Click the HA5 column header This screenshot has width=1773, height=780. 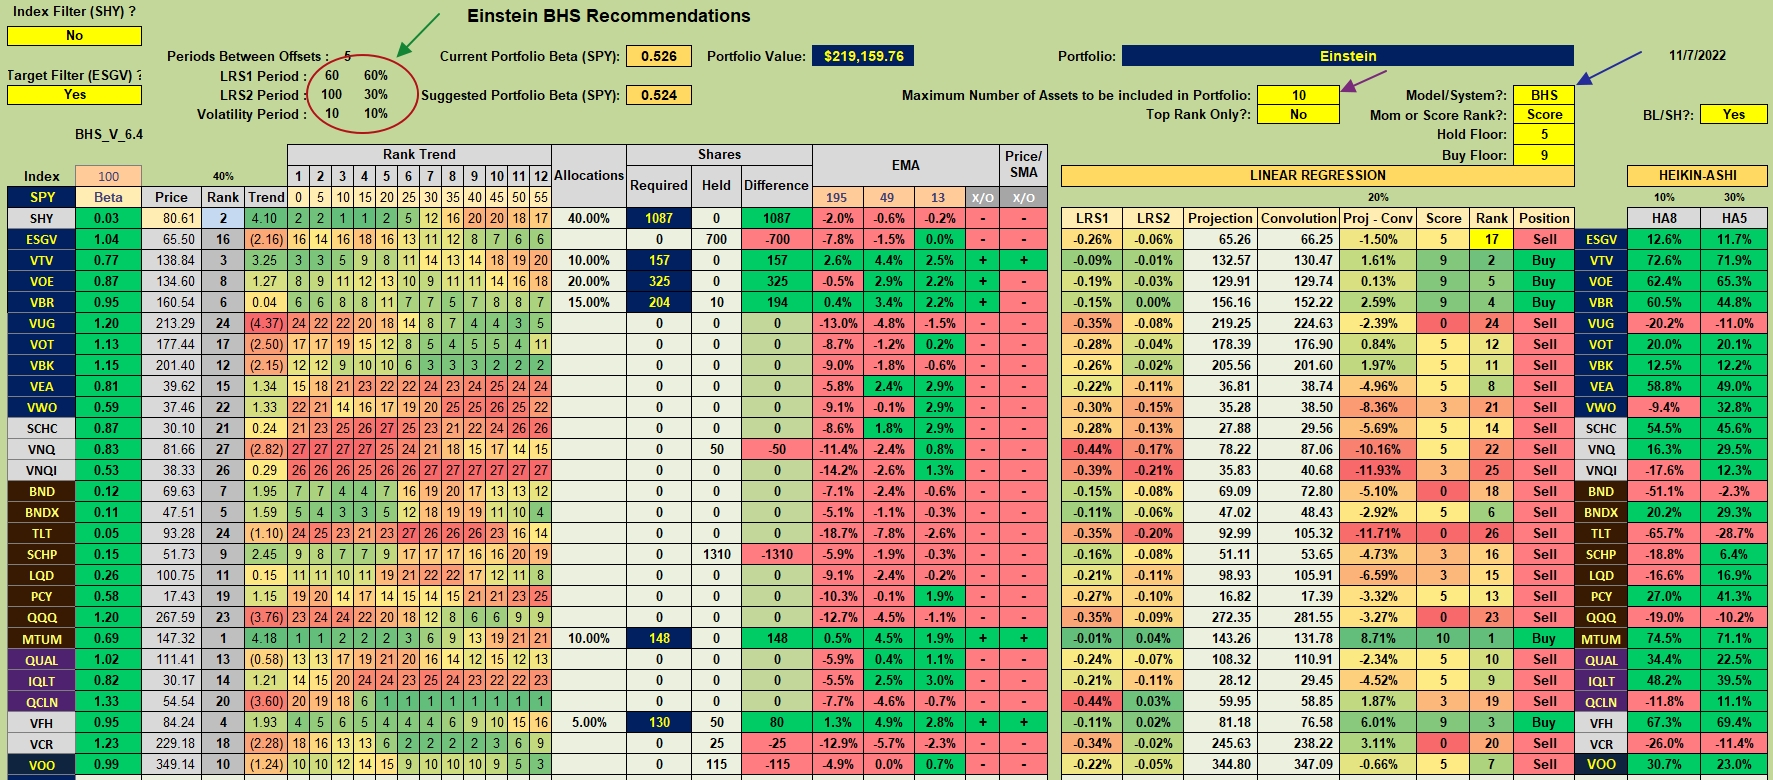coord(1734,218)
